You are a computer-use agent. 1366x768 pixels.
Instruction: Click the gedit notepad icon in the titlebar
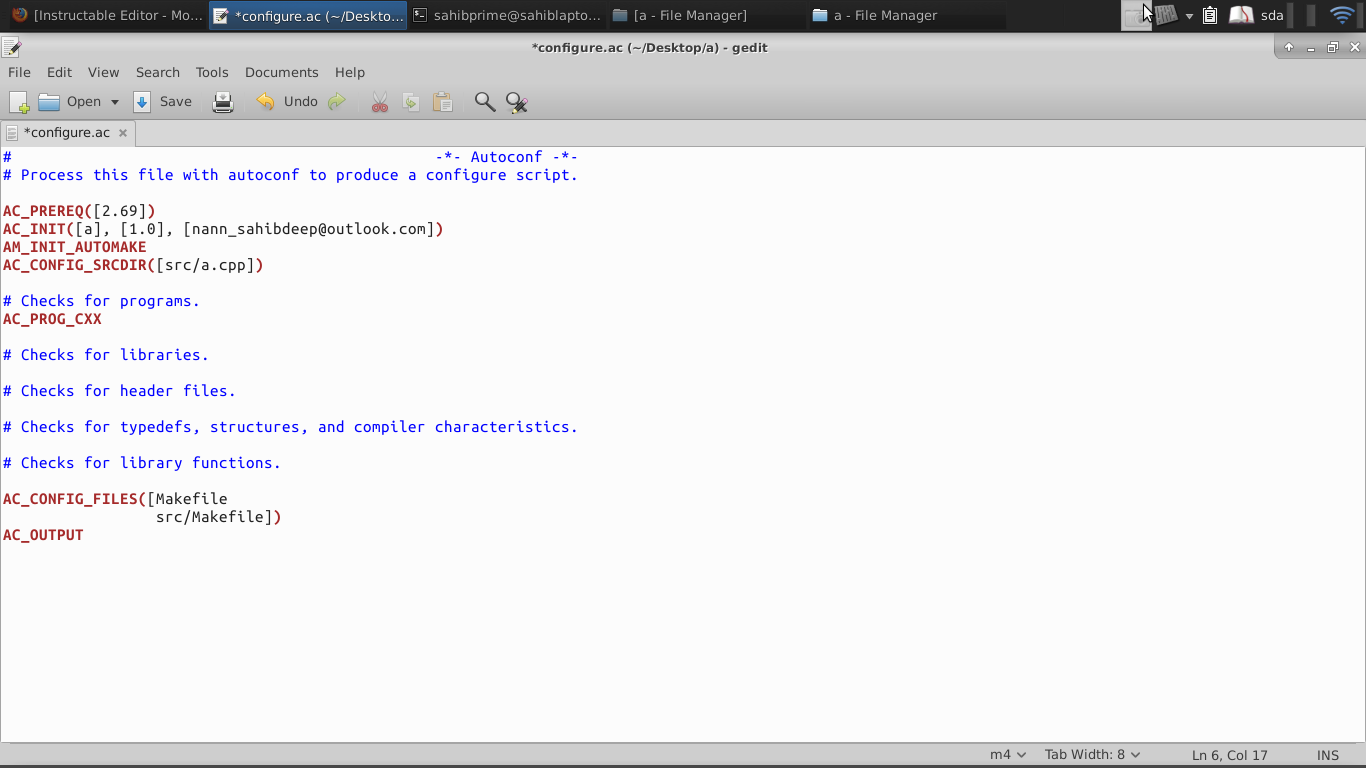[x=12, y=47]
